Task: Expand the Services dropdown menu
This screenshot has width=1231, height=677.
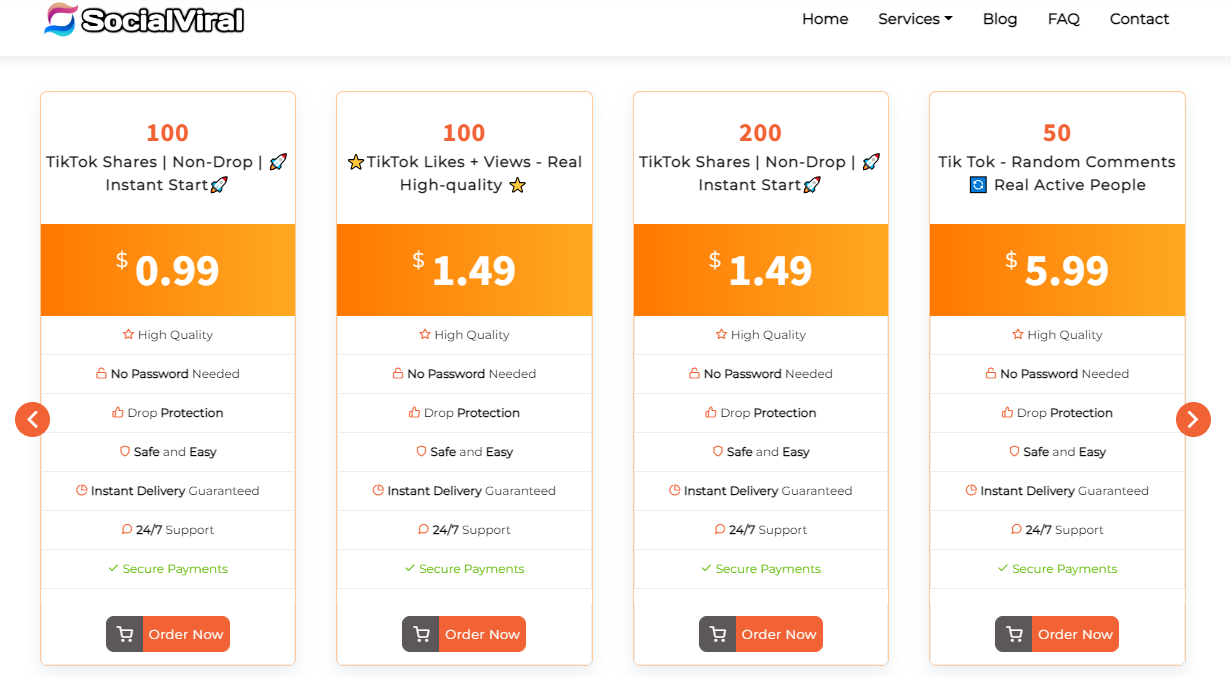Action: 915,19
